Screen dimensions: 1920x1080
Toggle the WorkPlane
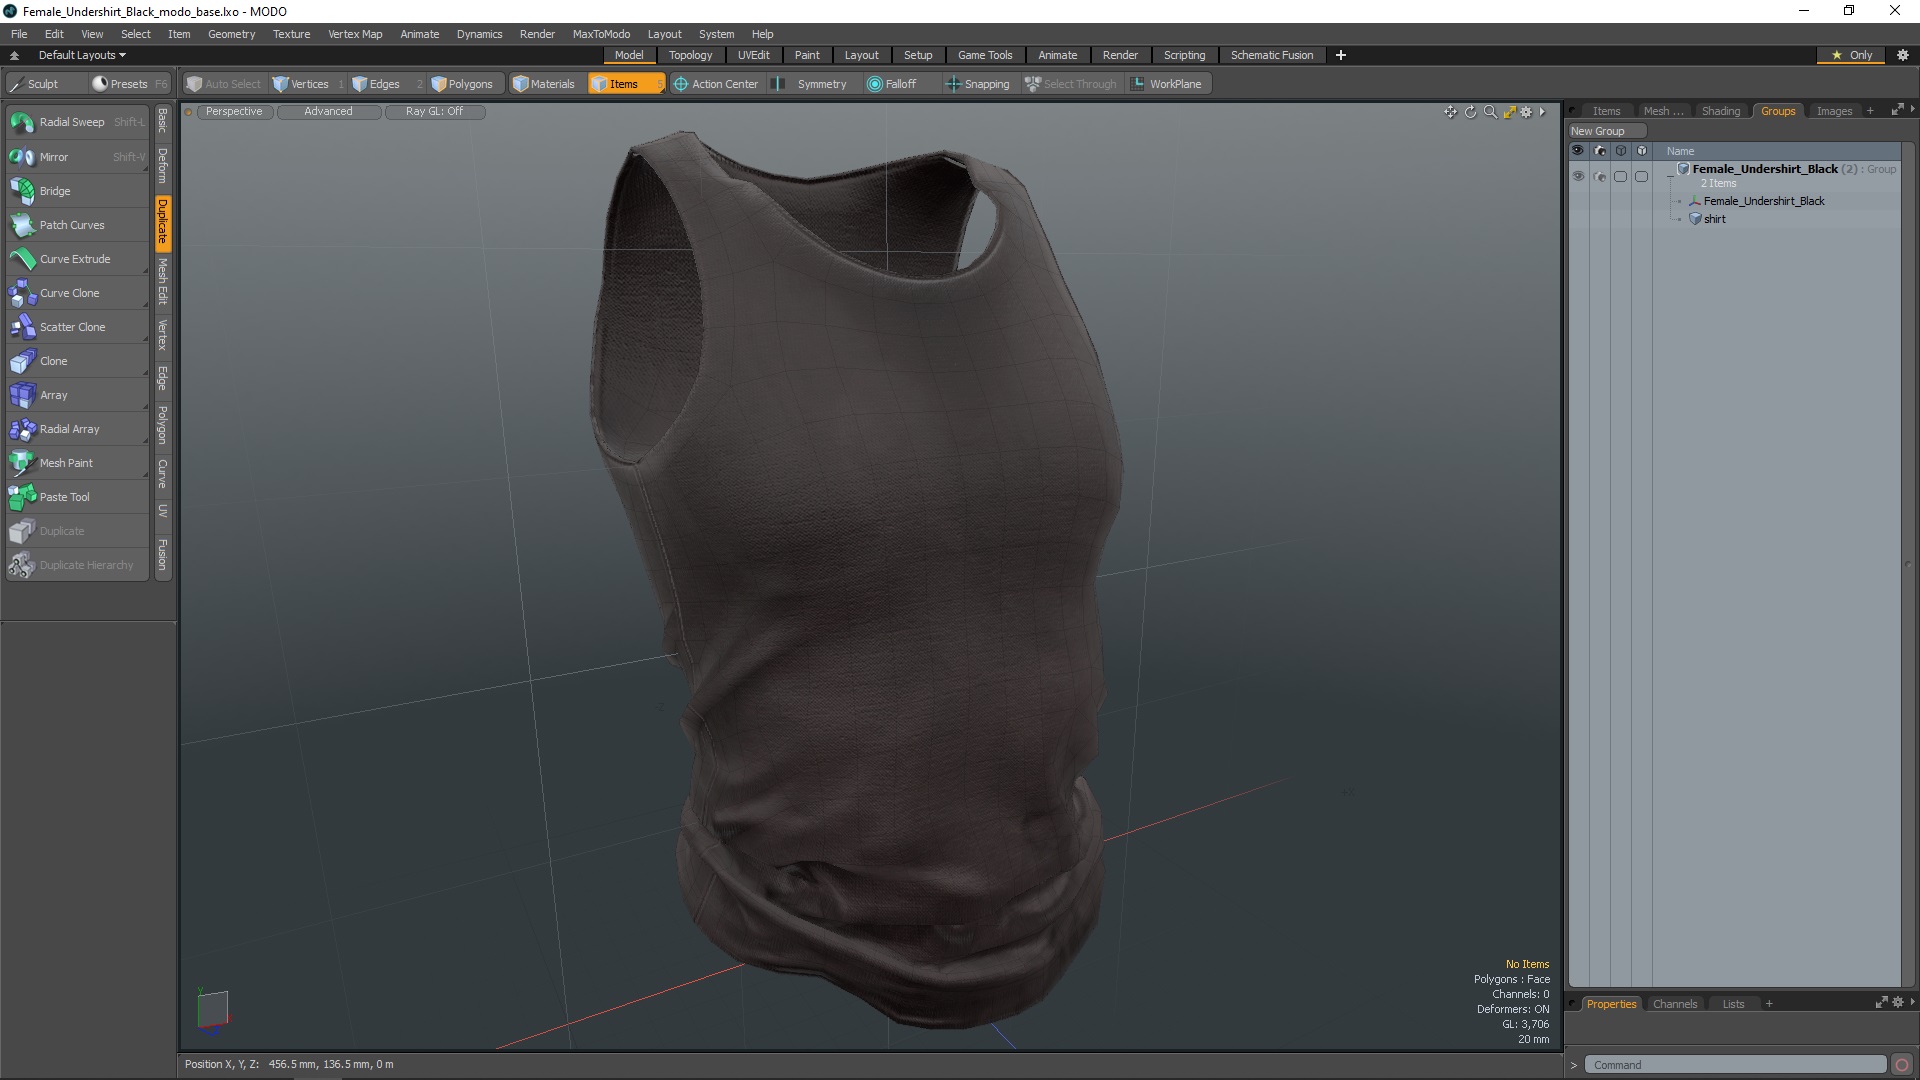[x=1166, y=84]
